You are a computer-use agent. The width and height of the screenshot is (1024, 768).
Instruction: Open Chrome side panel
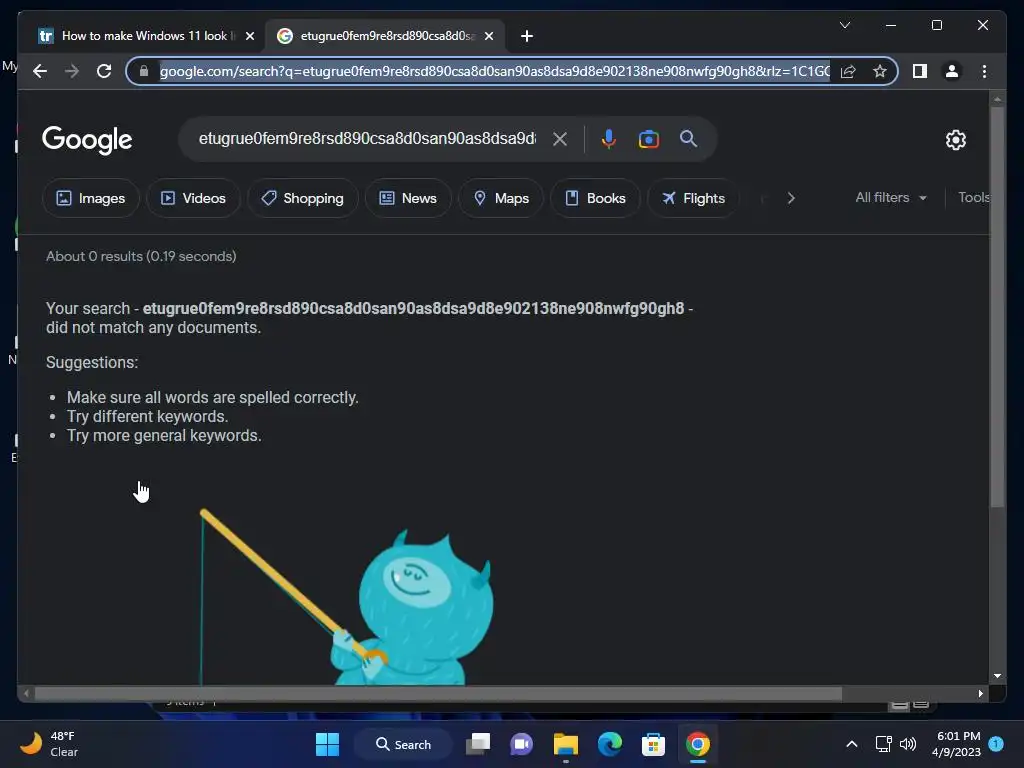[x=920, y=71]
